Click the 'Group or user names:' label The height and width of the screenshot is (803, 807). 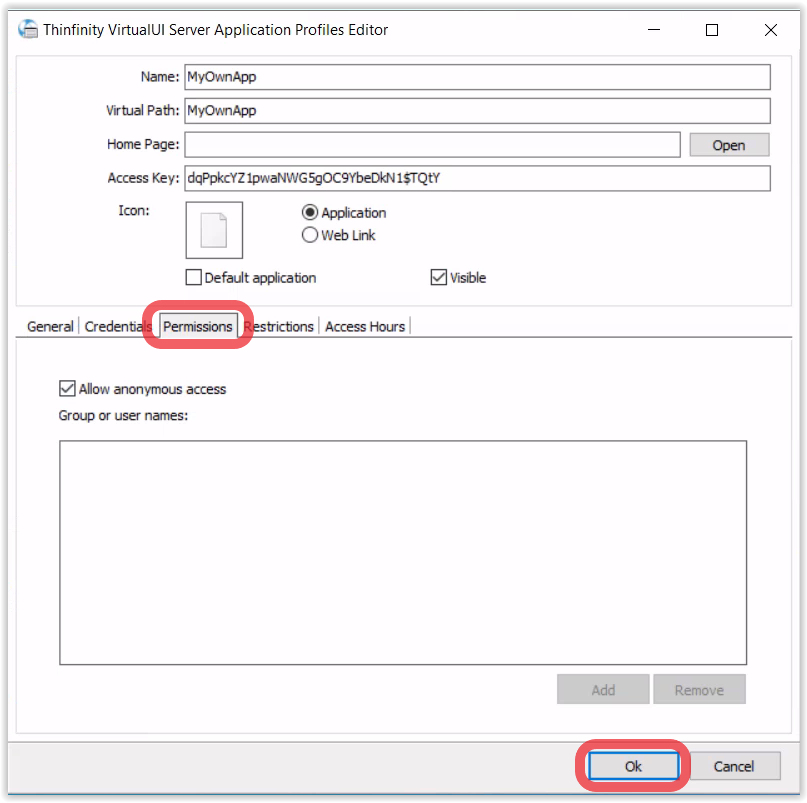[x=123, y=415]
